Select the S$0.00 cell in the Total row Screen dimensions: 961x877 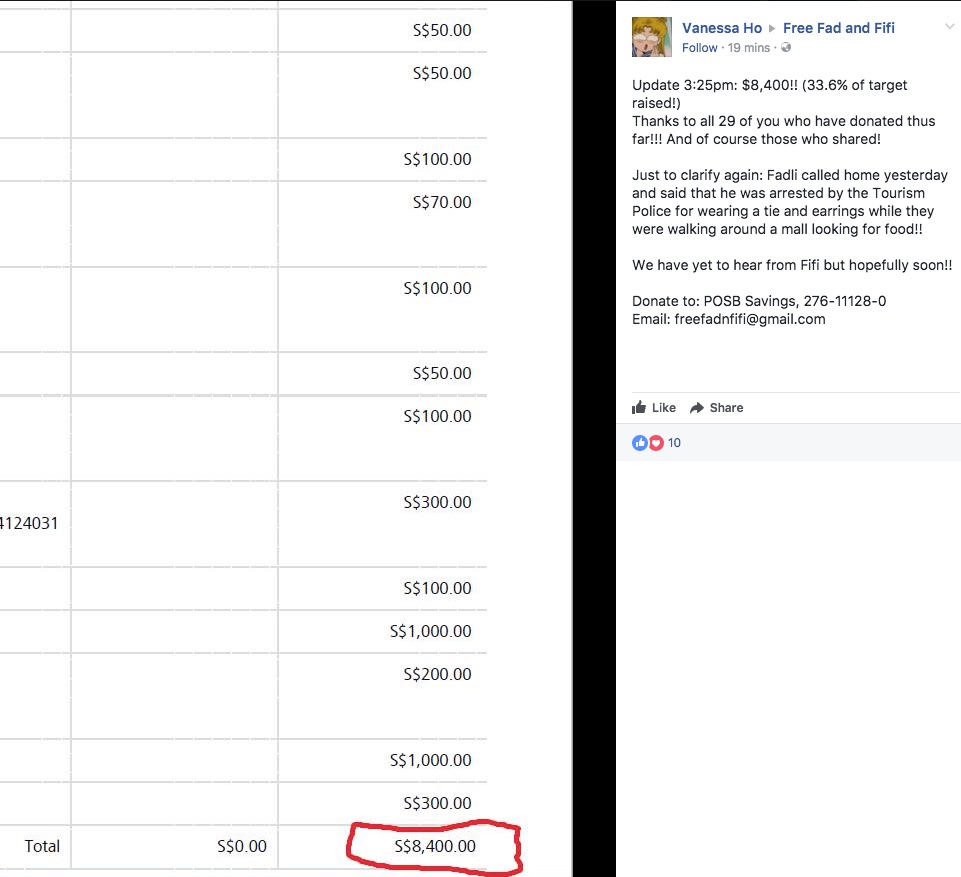(x=241, y=846)
